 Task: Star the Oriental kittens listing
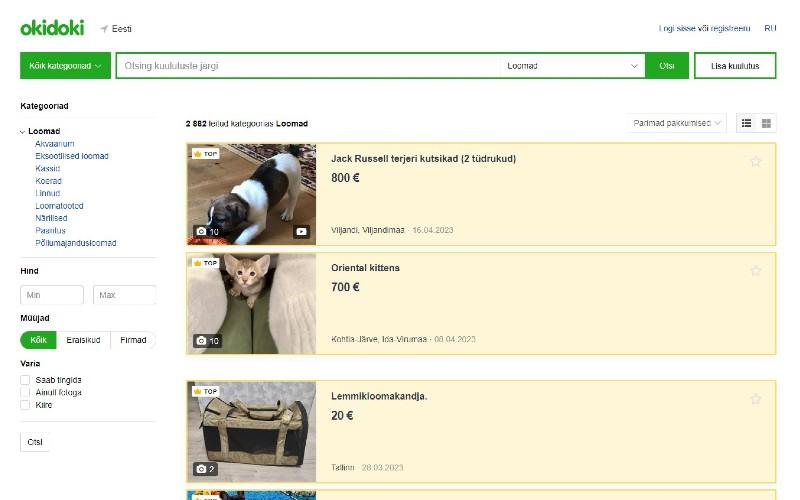coord(756,270)
